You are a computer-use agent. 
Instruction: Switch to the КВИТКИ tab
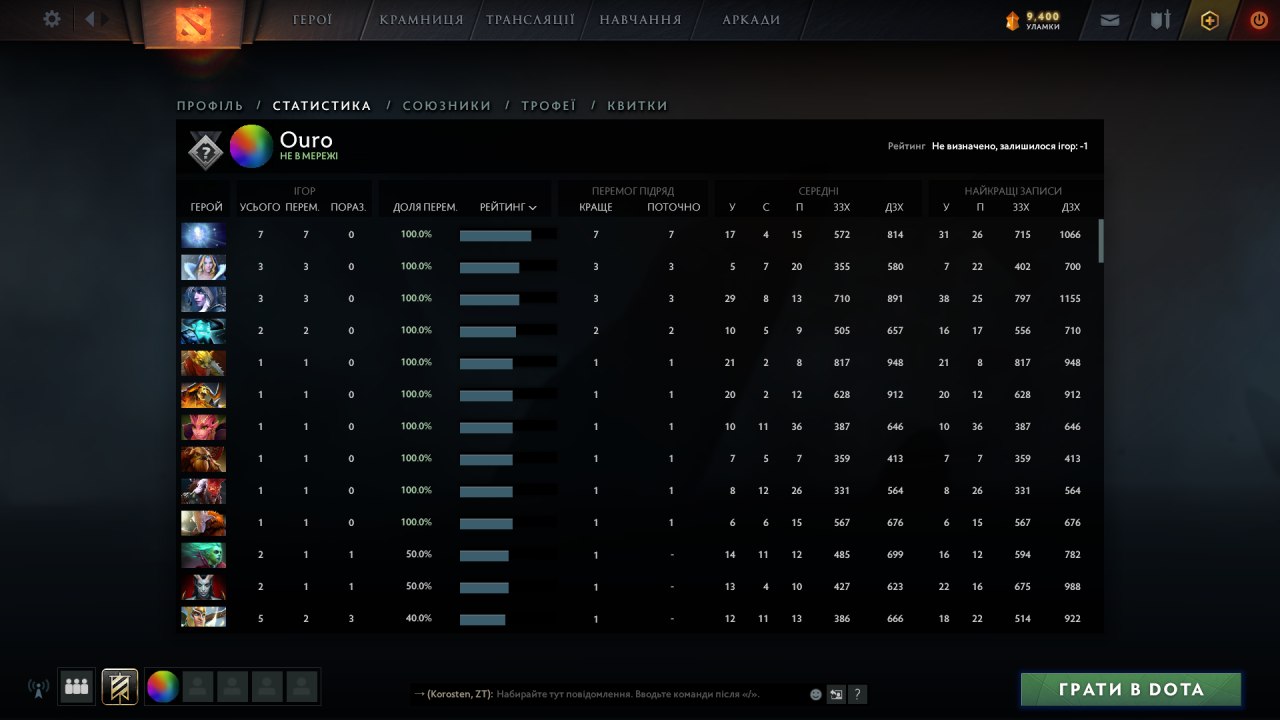(x=637, y=105)
